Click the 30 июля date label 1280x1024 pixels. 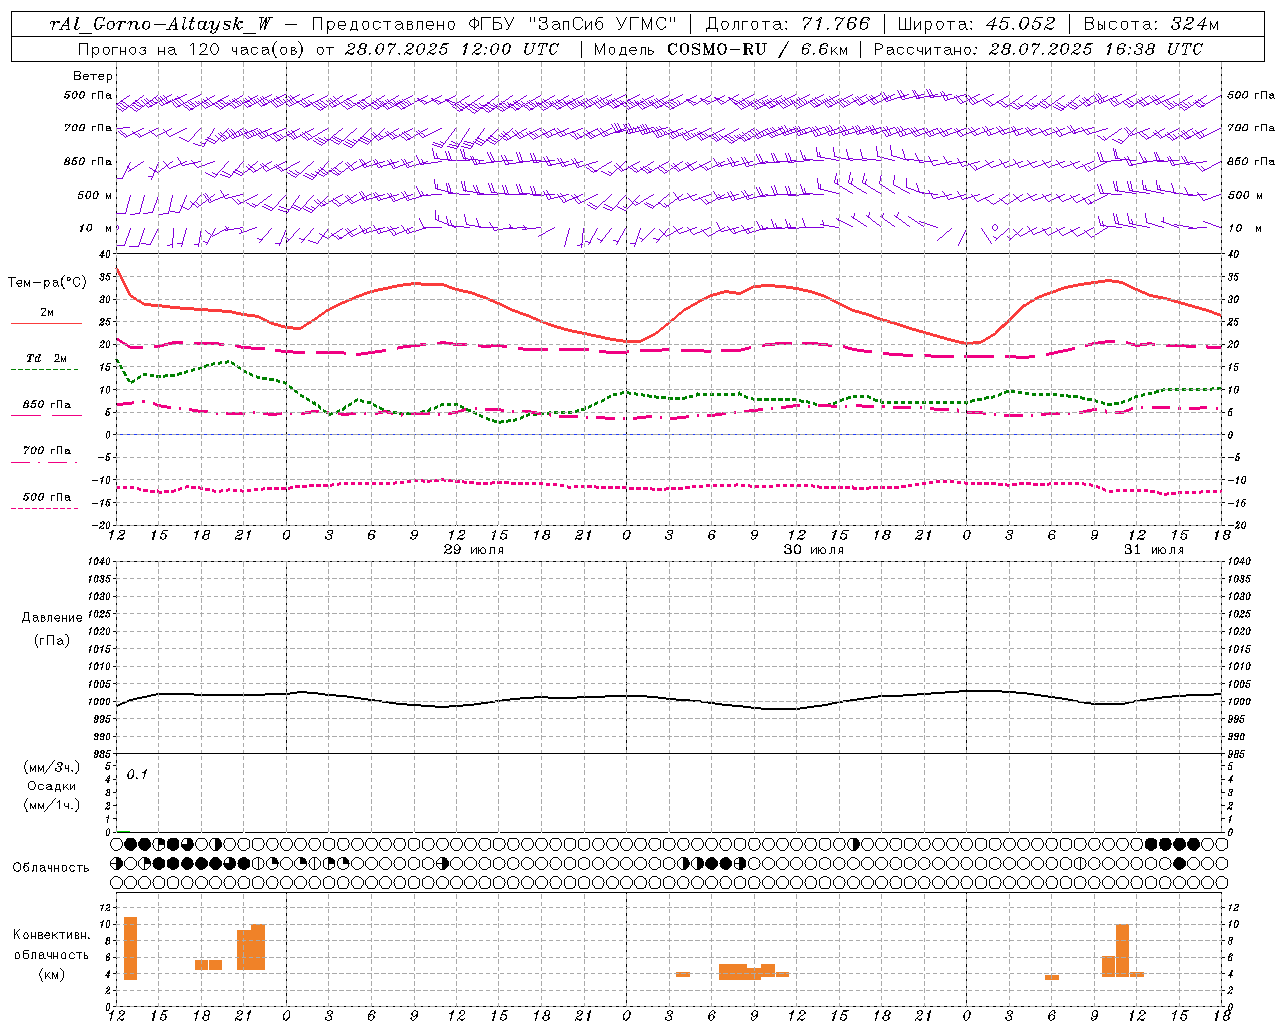click(x=813, y=550)
